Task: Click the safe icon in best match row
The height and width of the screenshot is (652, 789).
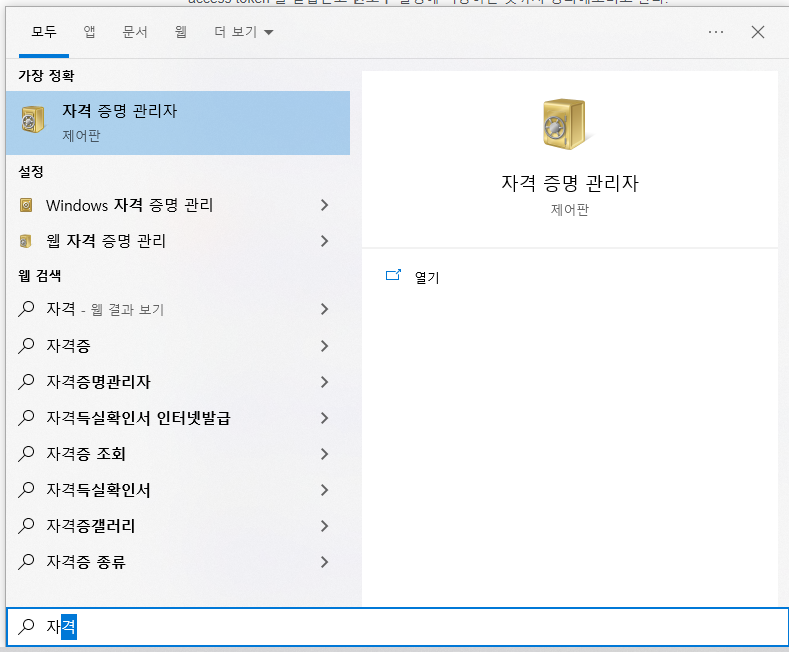Action: tap(33, 120)
